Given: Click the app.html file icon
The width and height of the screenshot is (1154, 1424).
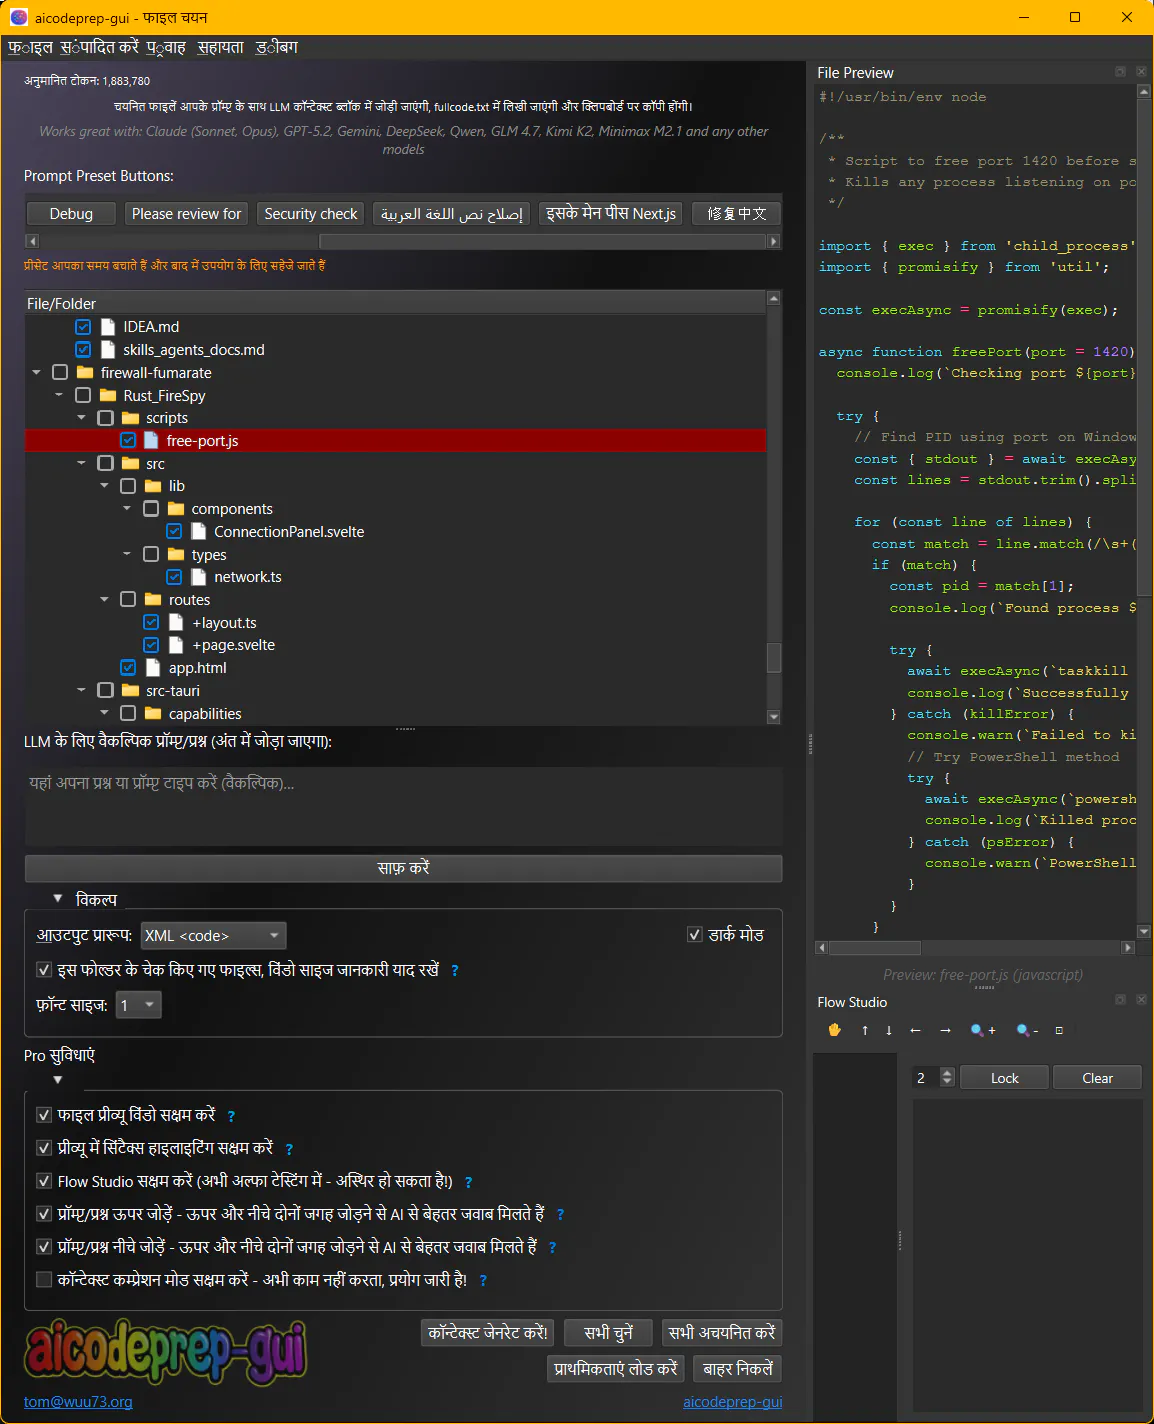Looking at the screenshot, I should [153, 667].
